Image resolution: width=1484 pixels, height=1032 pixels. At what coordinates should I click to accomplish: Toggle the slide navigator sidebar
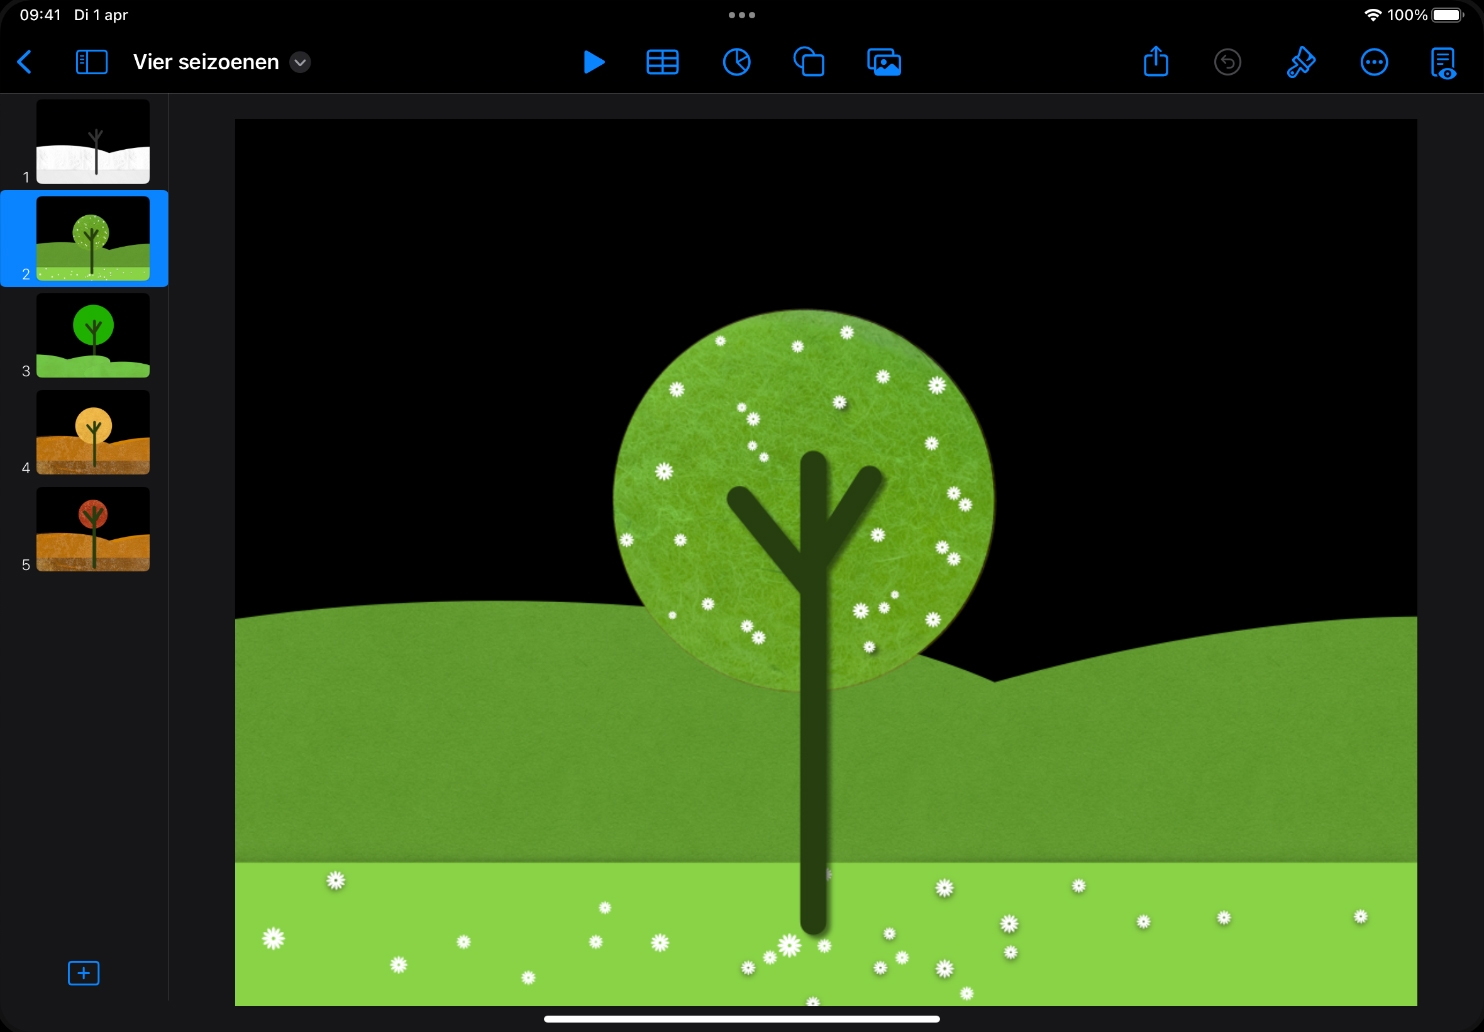click(x=91, y=62)
